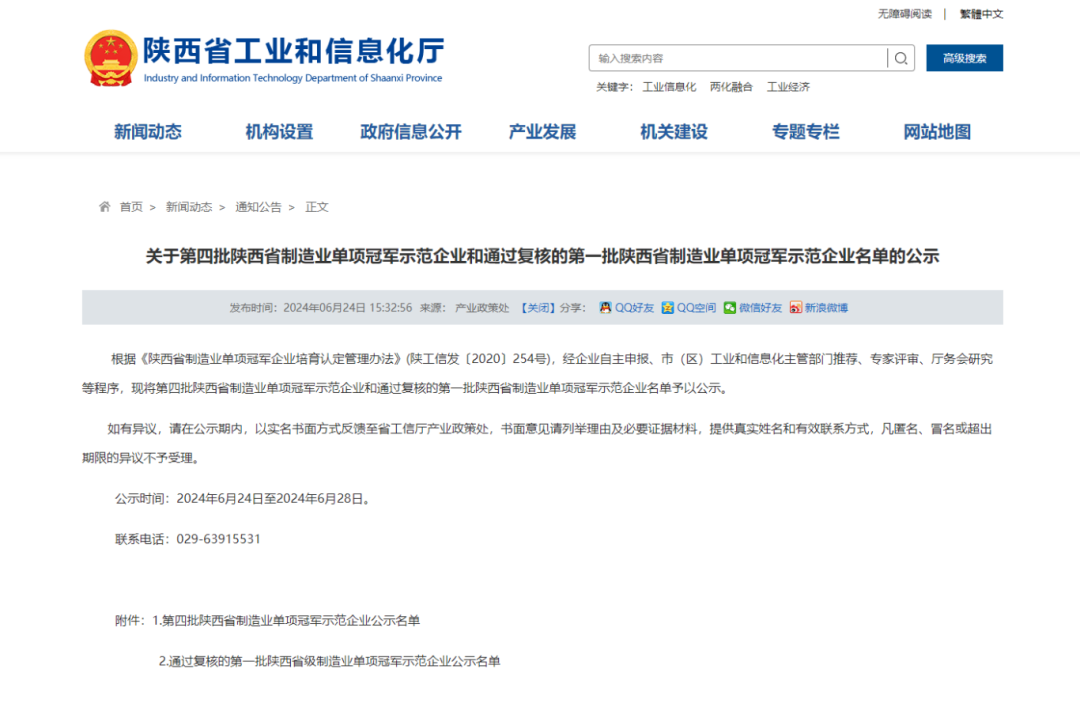This screenshot has width=1080, height=703.
Task: Open attachment 1 第四批 enterprise list
Action: 290,620
